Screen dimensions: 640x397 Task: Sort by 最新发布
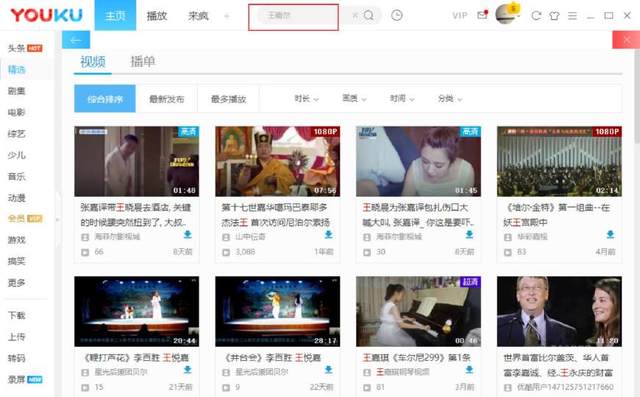tap(167, 99)
